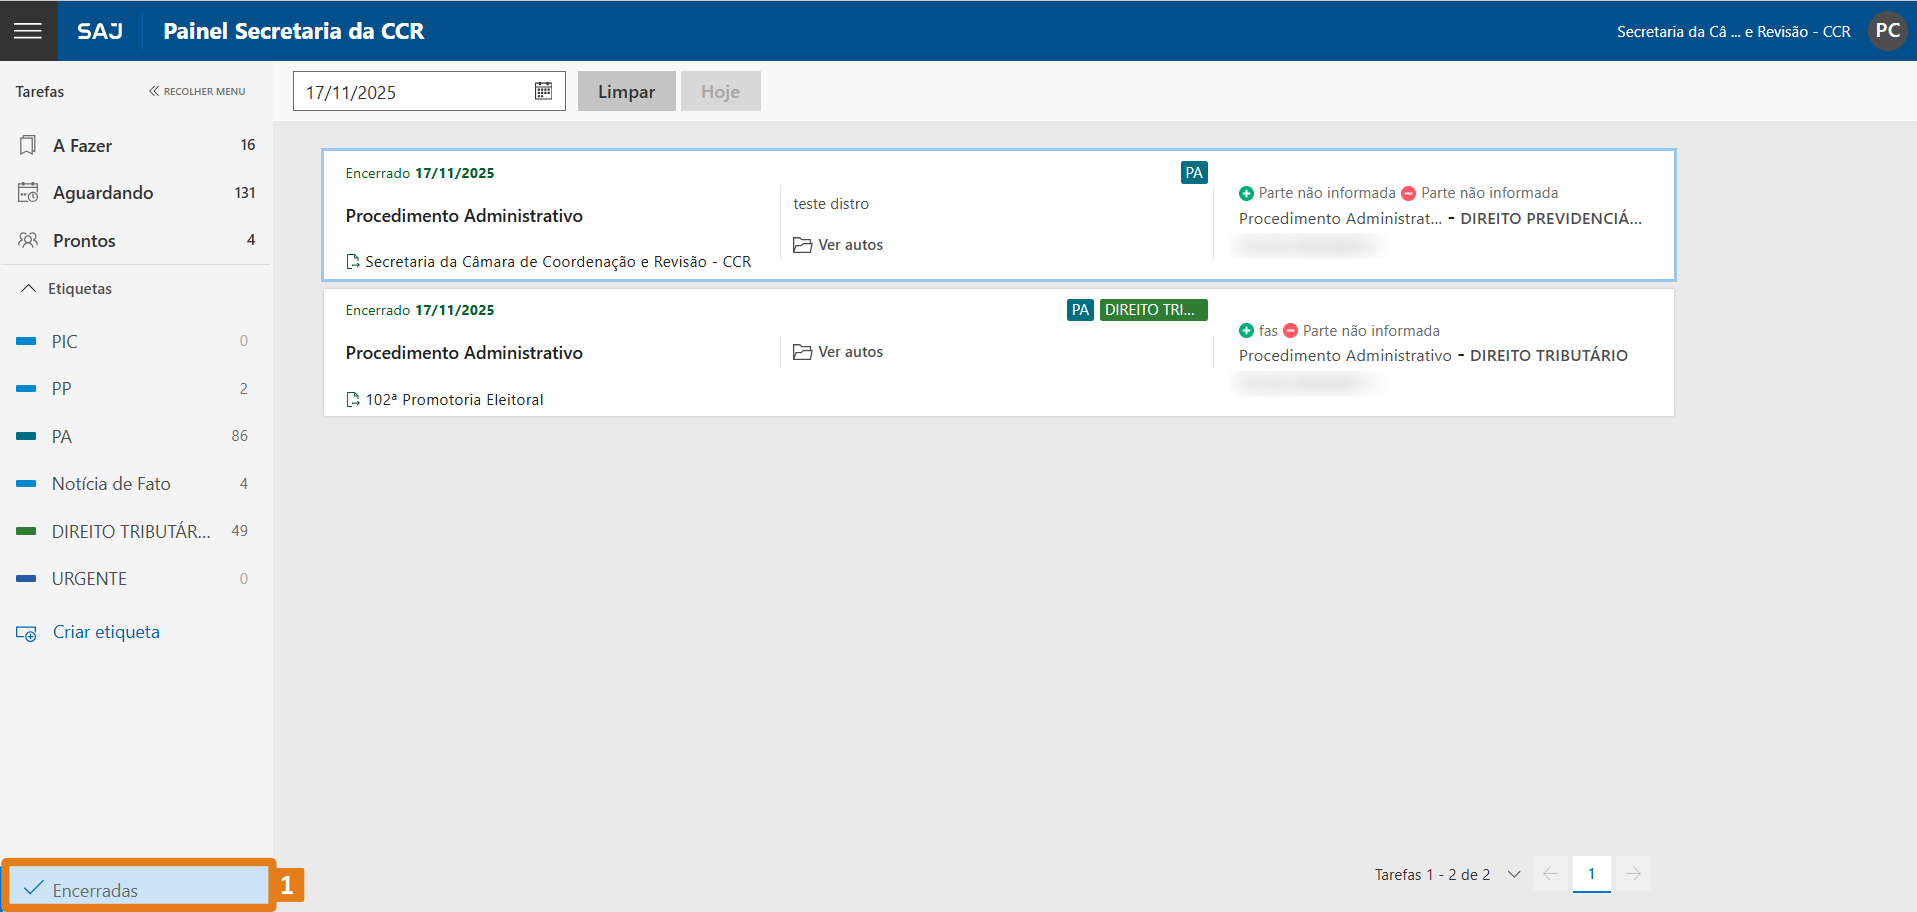Image resolution: width=1917 pixels, height=912 pixels.
Task: Go to page 1 in pagination
Action: click(x=1591, y=874)
